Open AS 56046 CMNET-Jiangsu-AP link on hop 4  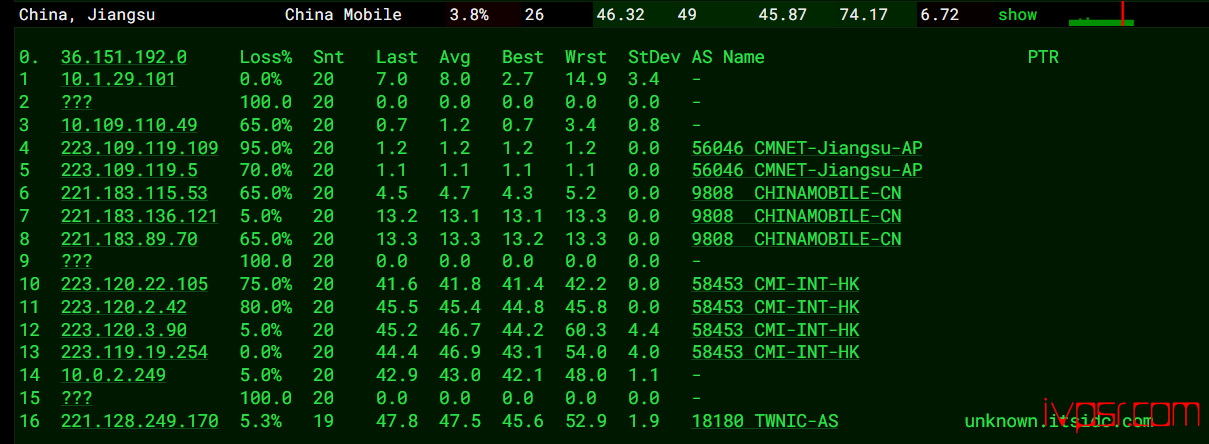(807, 148)
